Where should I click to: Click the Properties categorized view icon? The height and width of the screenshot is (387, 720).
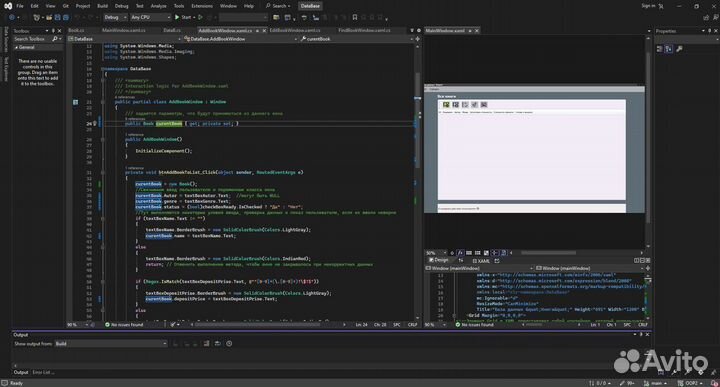[660, 49]
